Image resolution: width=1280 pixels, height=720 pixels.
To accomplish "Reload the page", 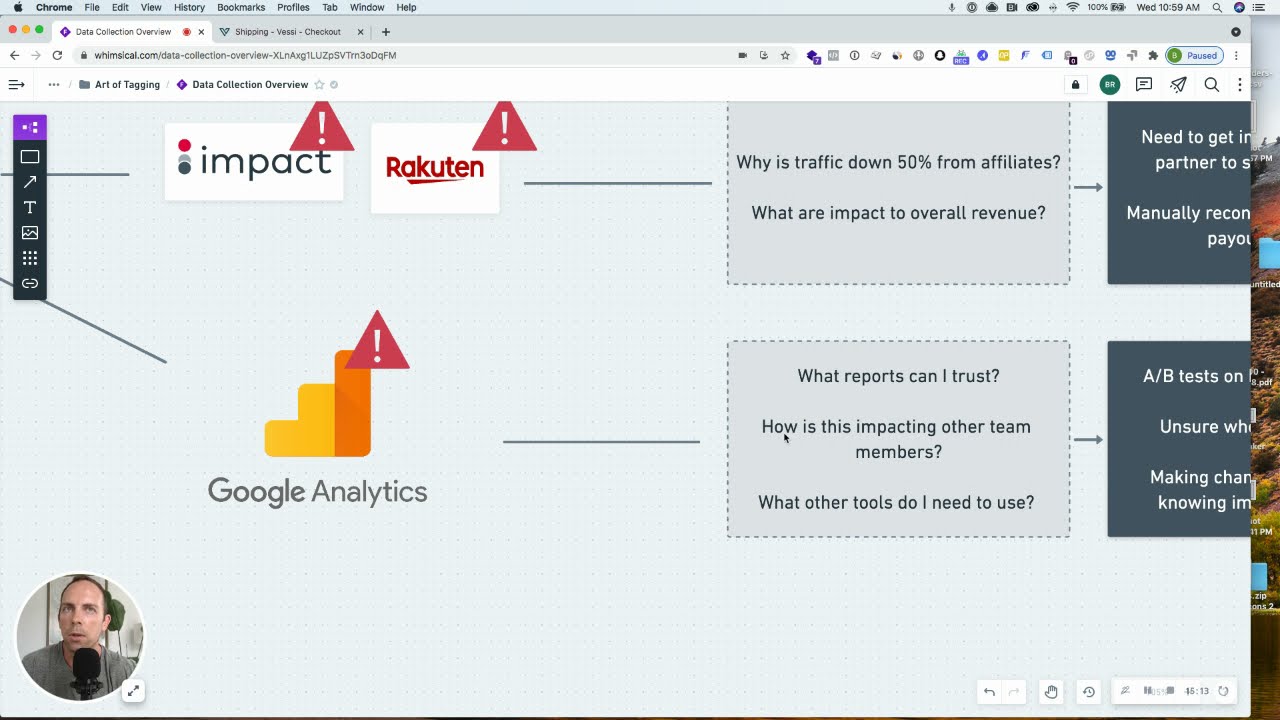I will click(57, 55).
